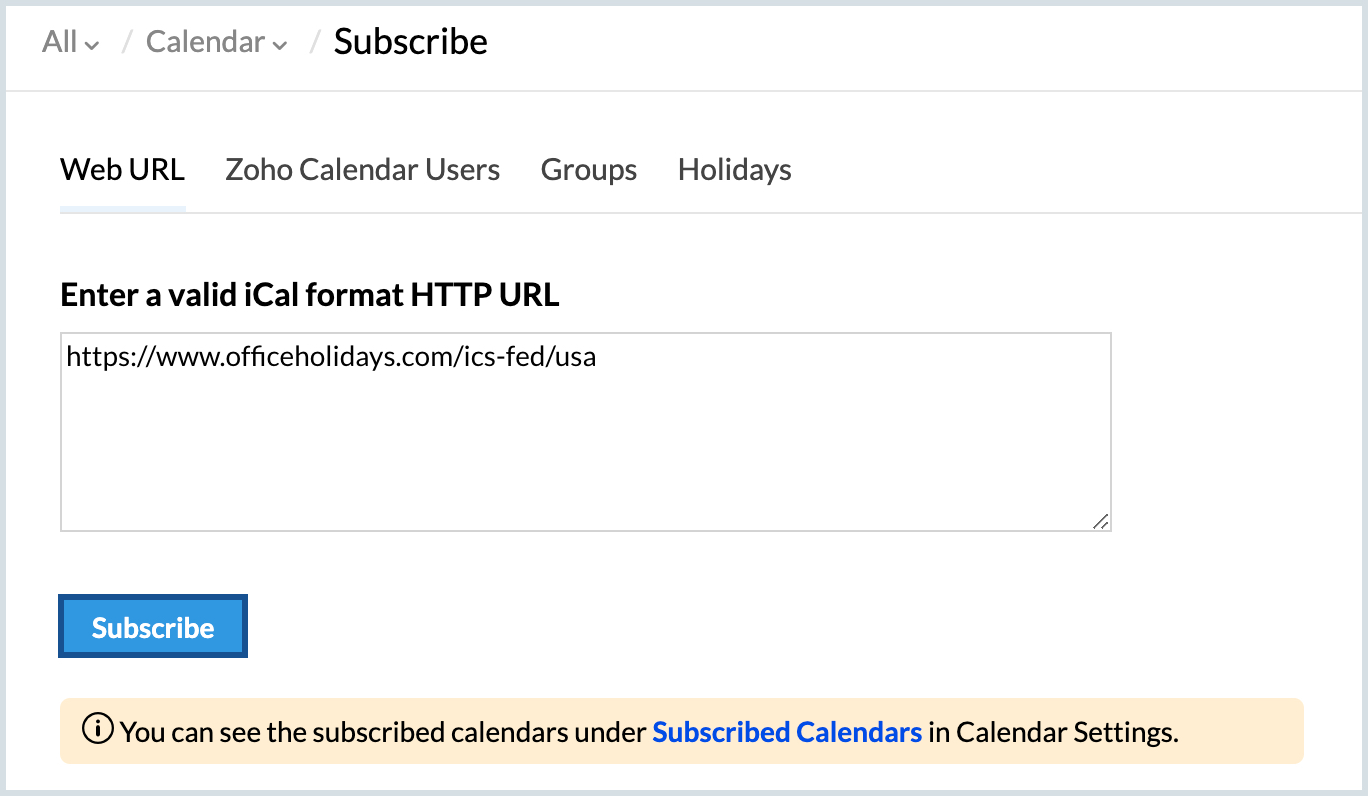The width and height of the screenshot is (1368, 796).
Task: Click the Subscribe page title in the breadcrumb
Action: [x=411, y=41]
